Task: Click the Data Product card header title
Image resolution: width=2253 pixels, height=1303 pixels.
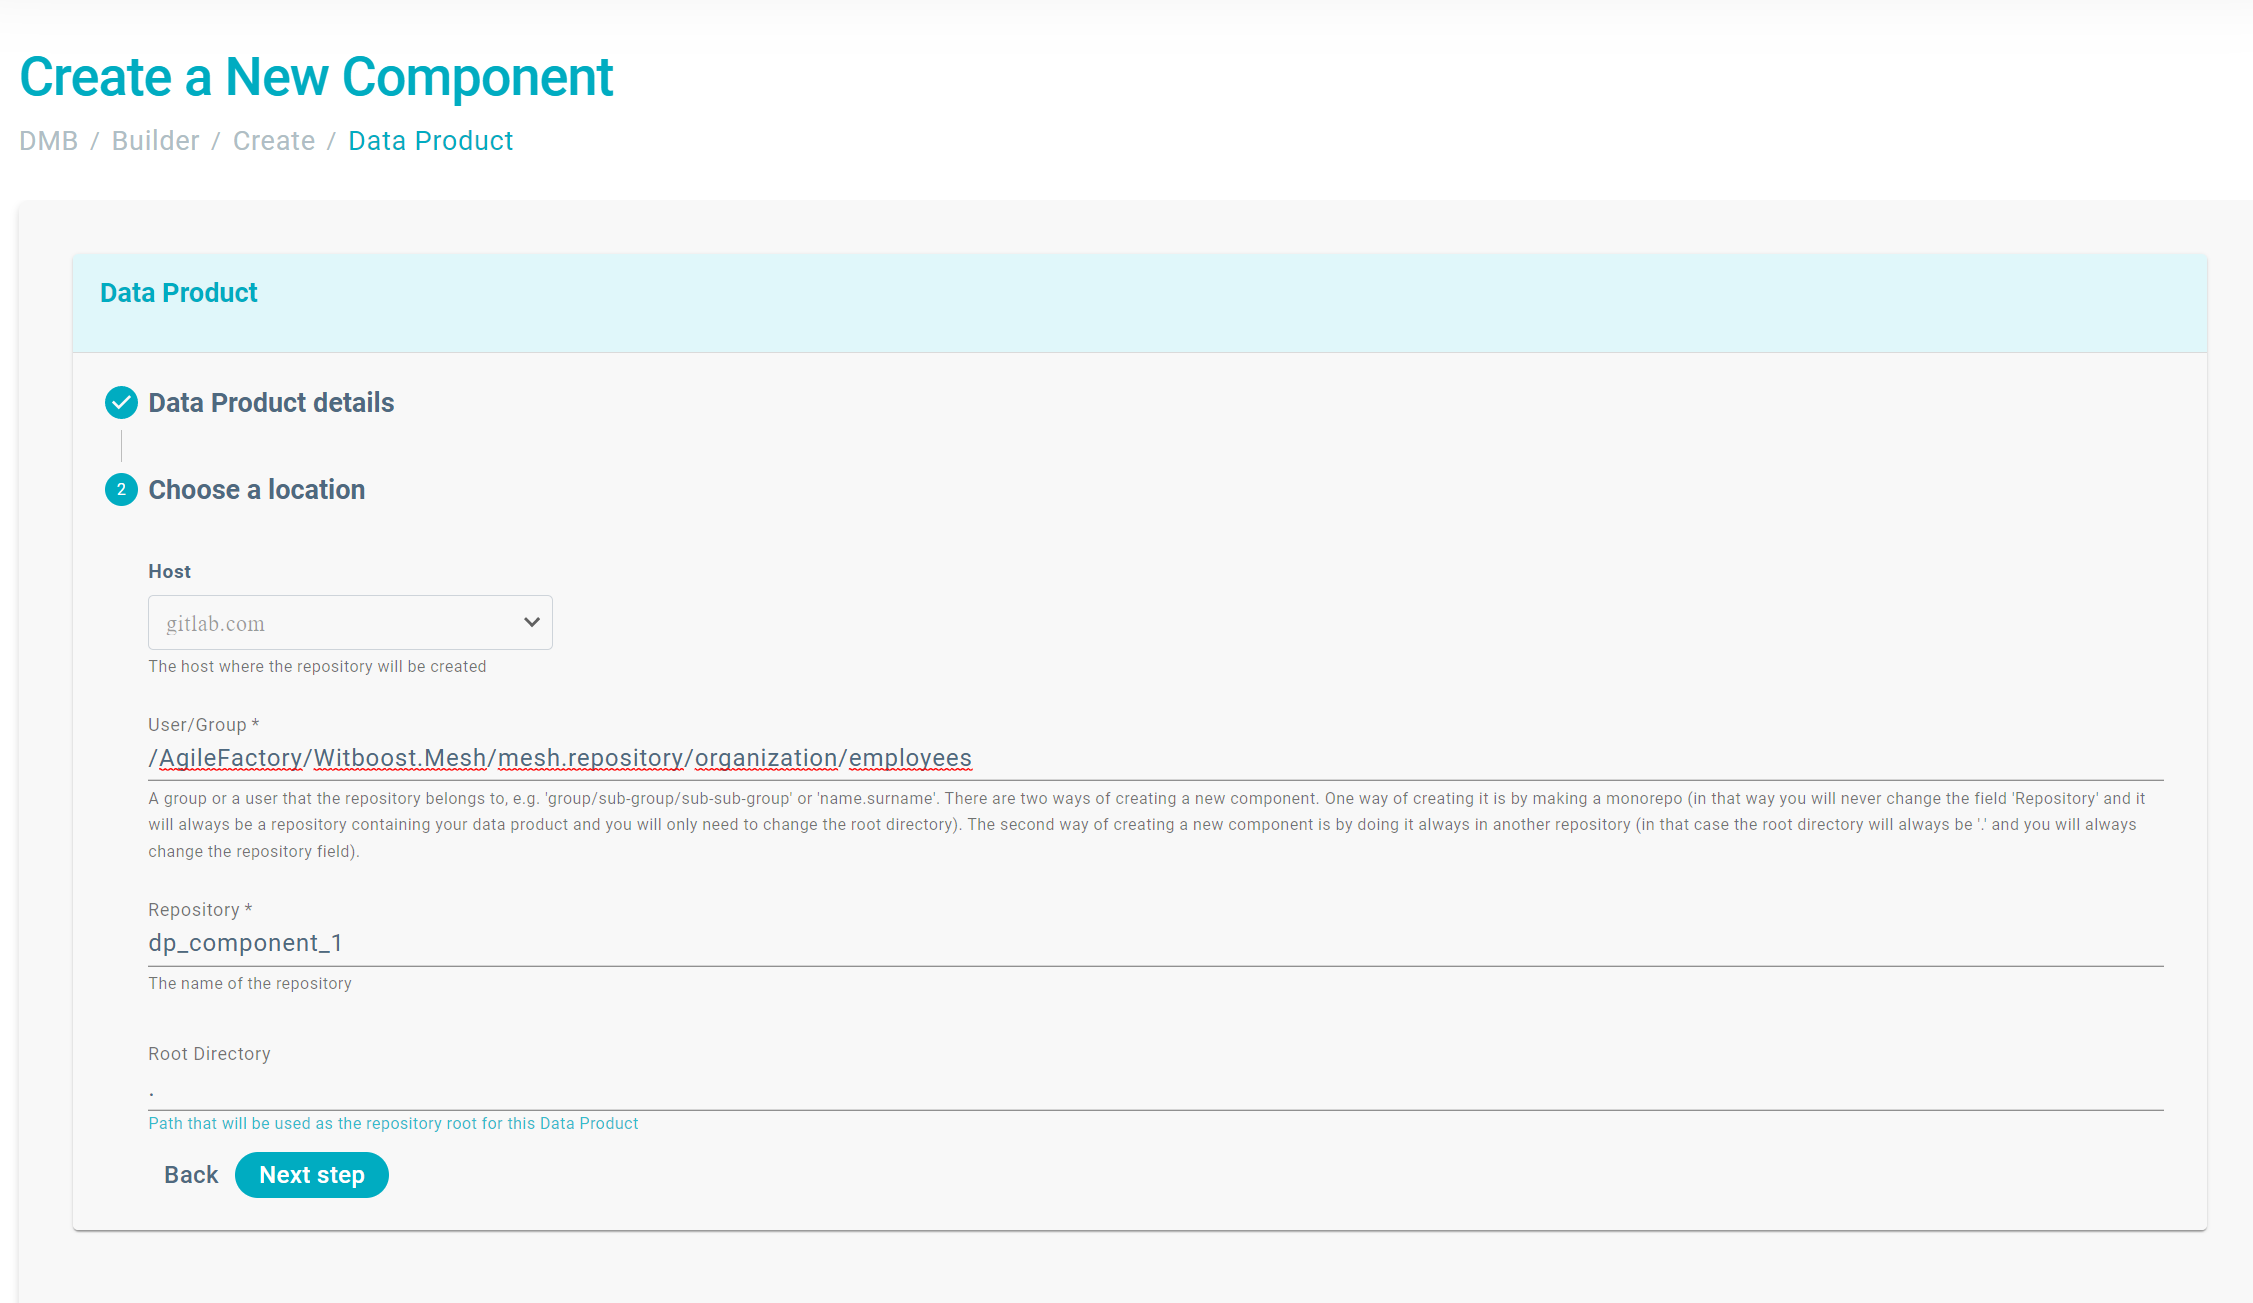Action: [179, 293]
